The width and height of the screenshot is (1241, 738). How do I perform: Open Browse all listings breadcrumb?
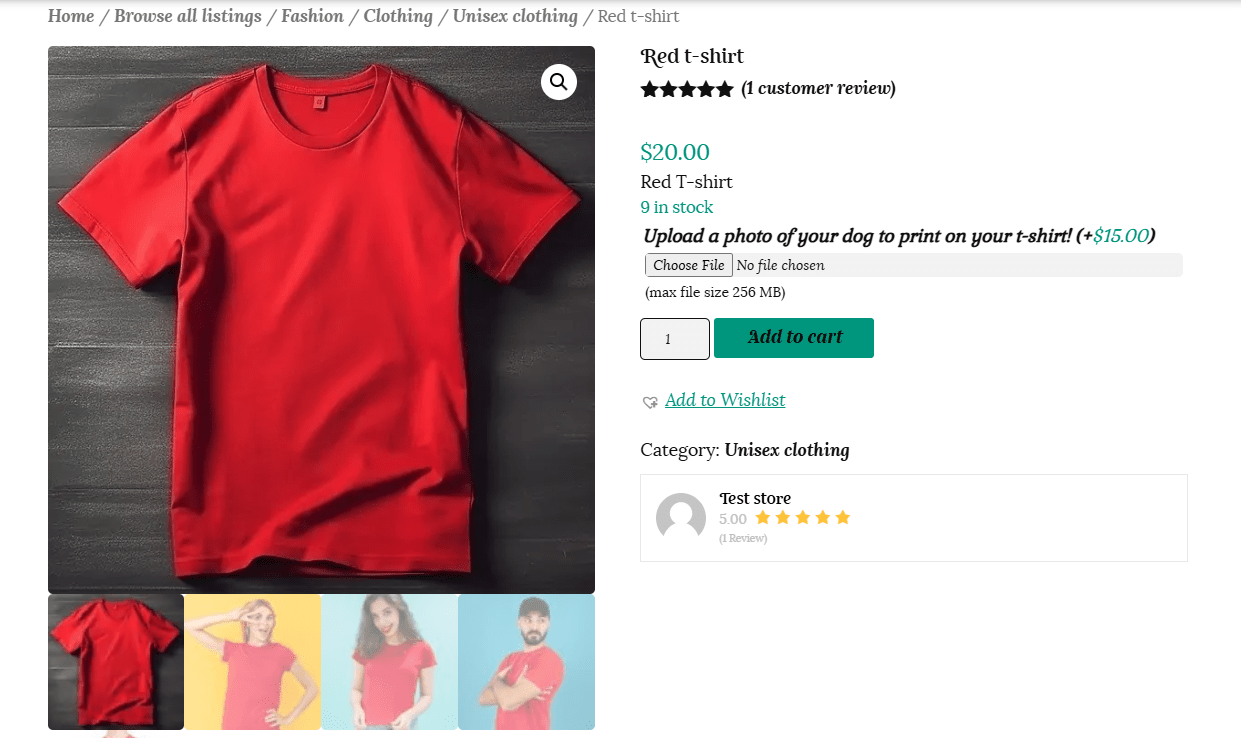(x=188, y=16)
